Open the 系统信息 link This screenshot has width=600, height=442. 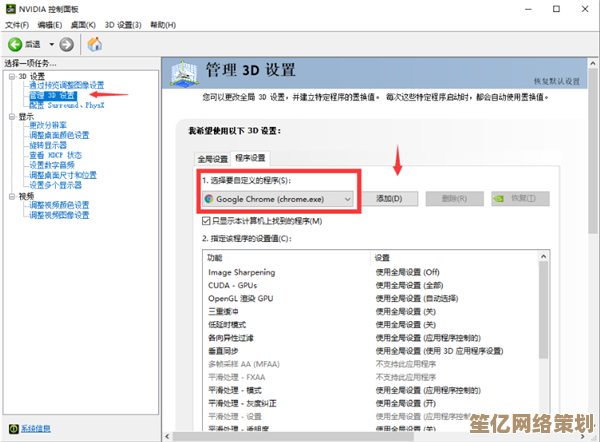(36, 427)
